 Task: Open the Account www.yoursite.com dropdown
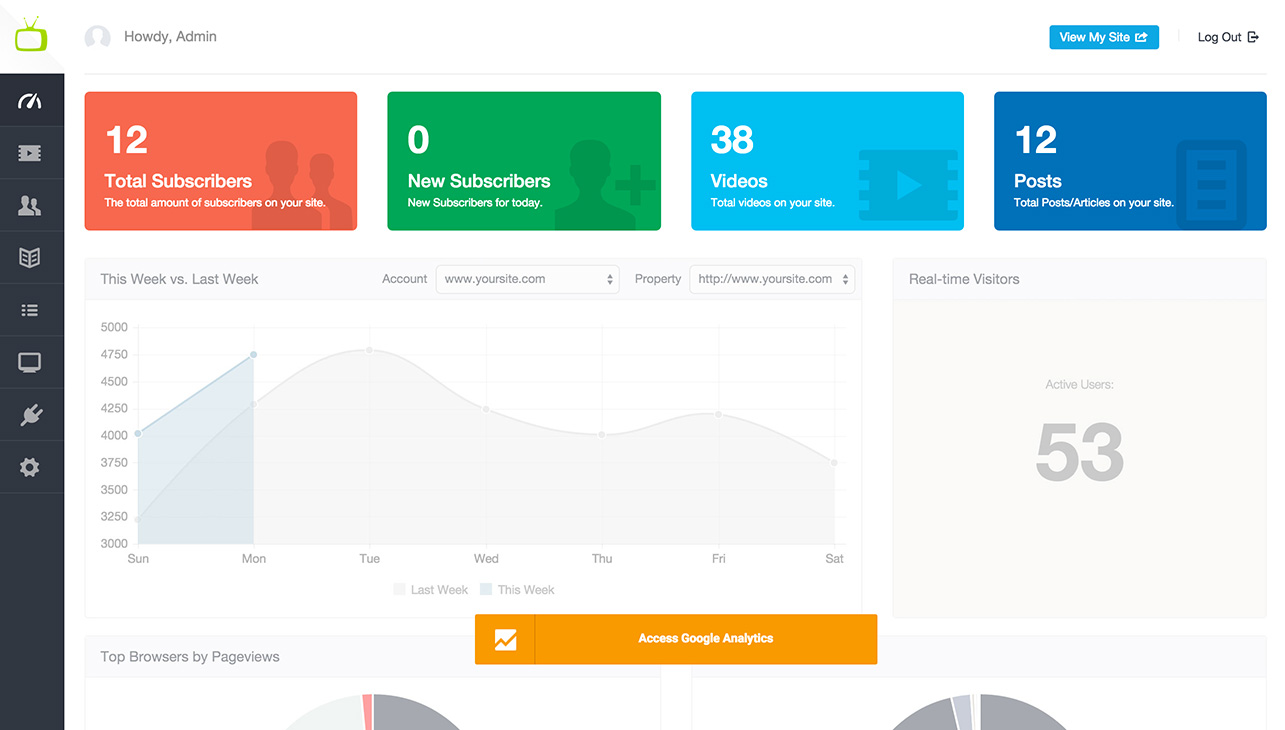click(528, 279)
